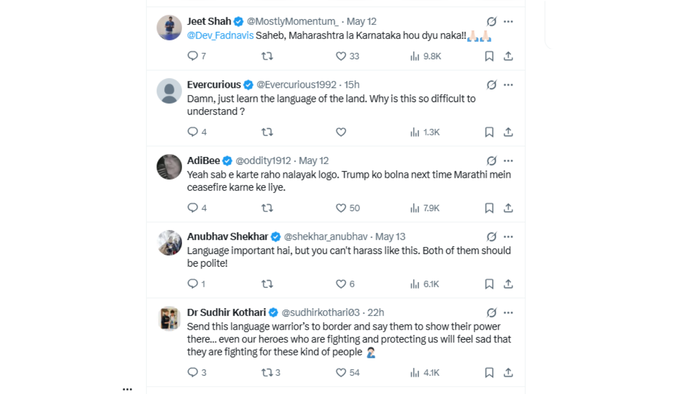The image size is (700, 394).
Task: Share Dr Sudhir Kothari's tweet
Action: 508,372
